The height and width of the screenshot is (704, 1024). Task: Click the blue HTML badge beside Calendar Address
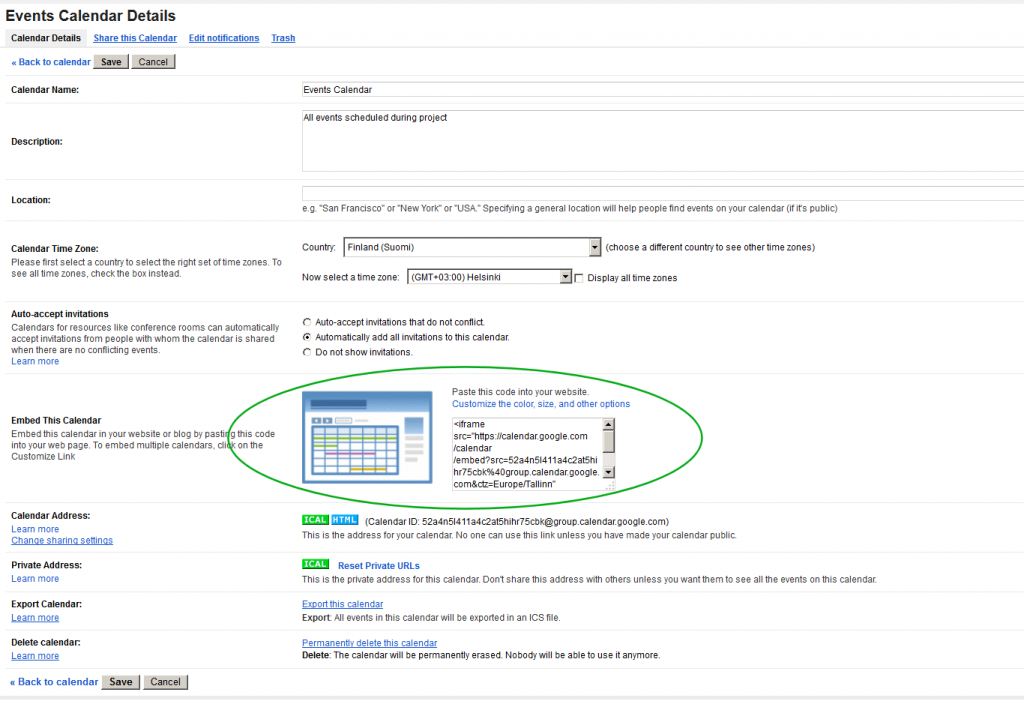pyautogui.click(x=344, y=520)
